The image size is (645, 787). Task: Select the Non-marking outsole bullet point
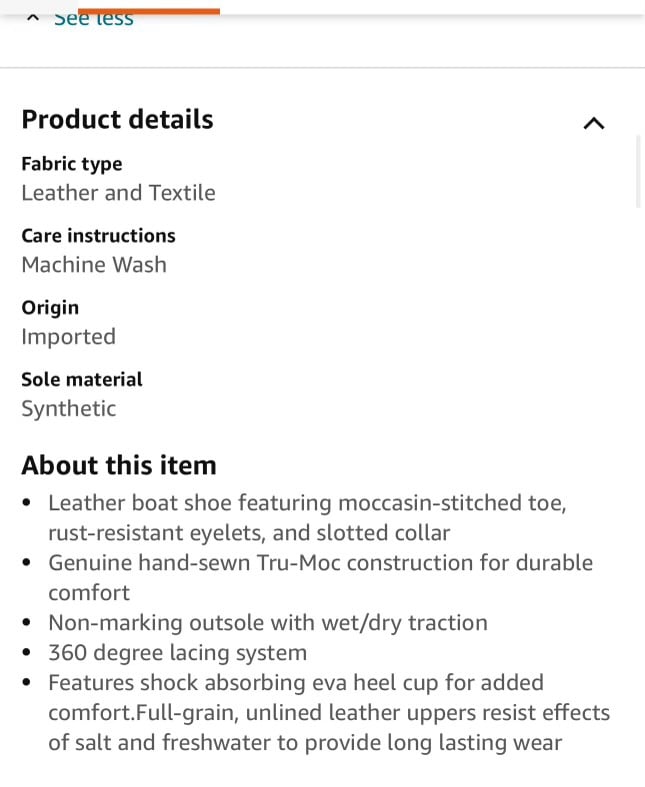coord(268,623)
